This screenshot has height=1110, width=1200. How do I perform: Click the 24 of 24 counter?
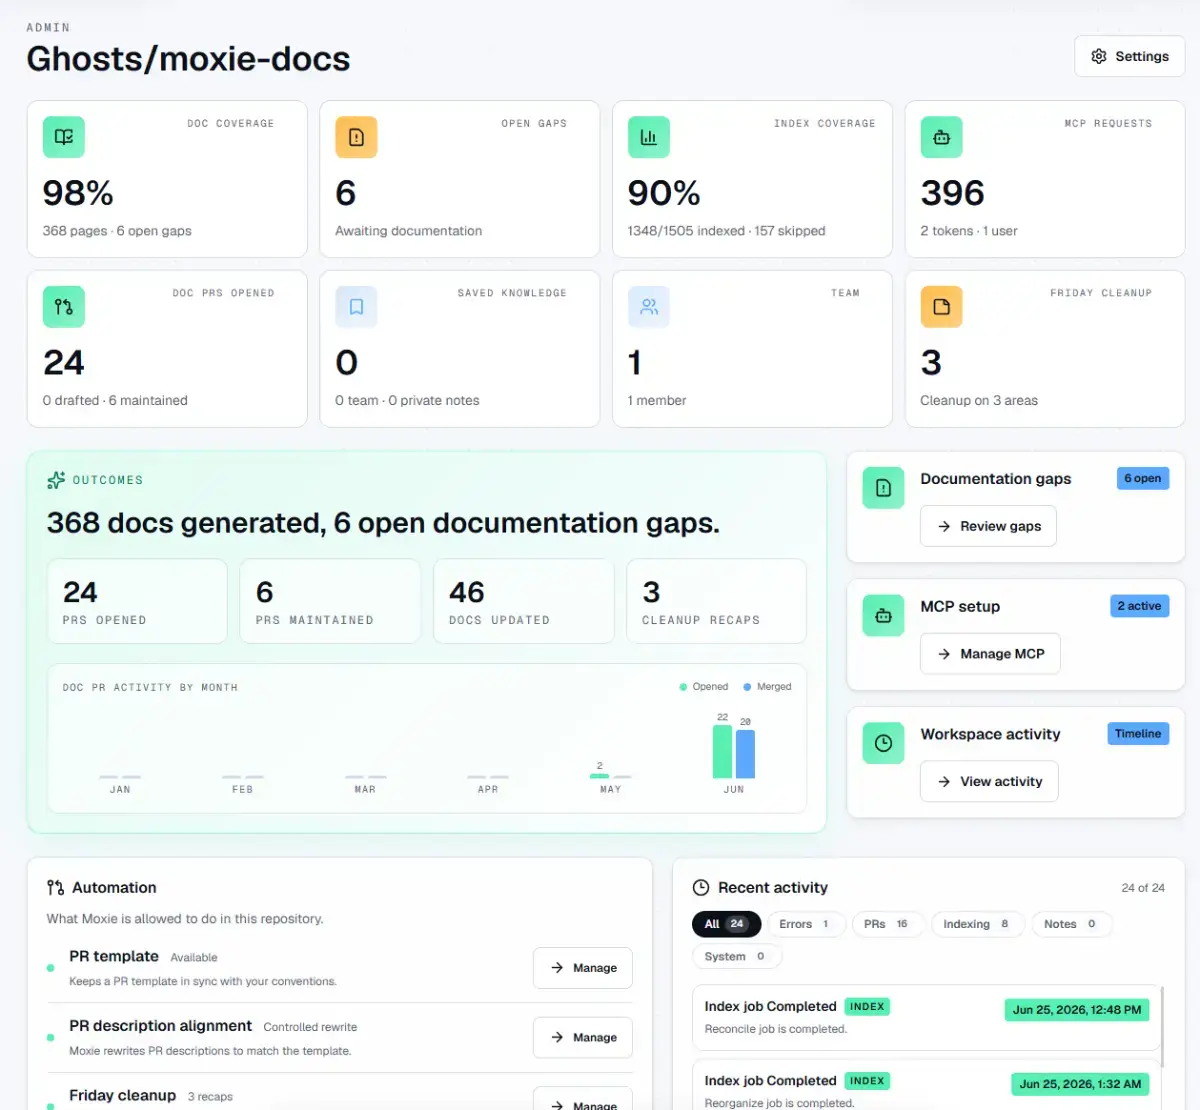click(1143, 888)
